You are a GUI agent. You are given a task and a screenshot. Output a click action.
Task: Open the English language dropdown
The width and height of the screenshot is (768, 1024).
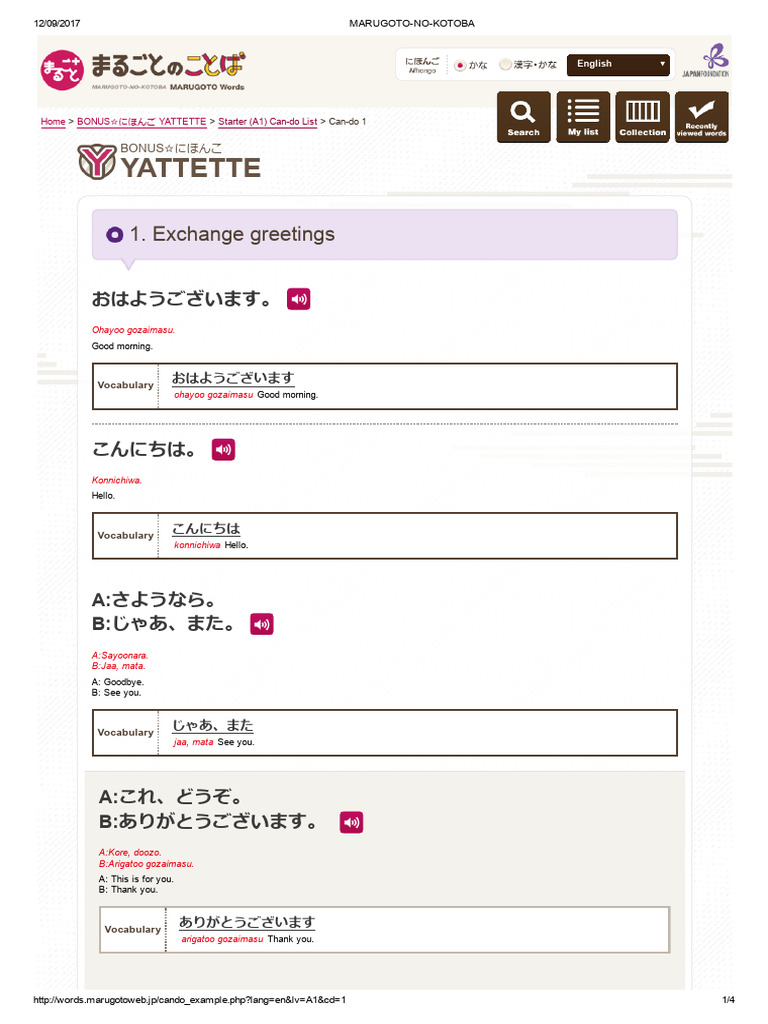tap(618, 64)
